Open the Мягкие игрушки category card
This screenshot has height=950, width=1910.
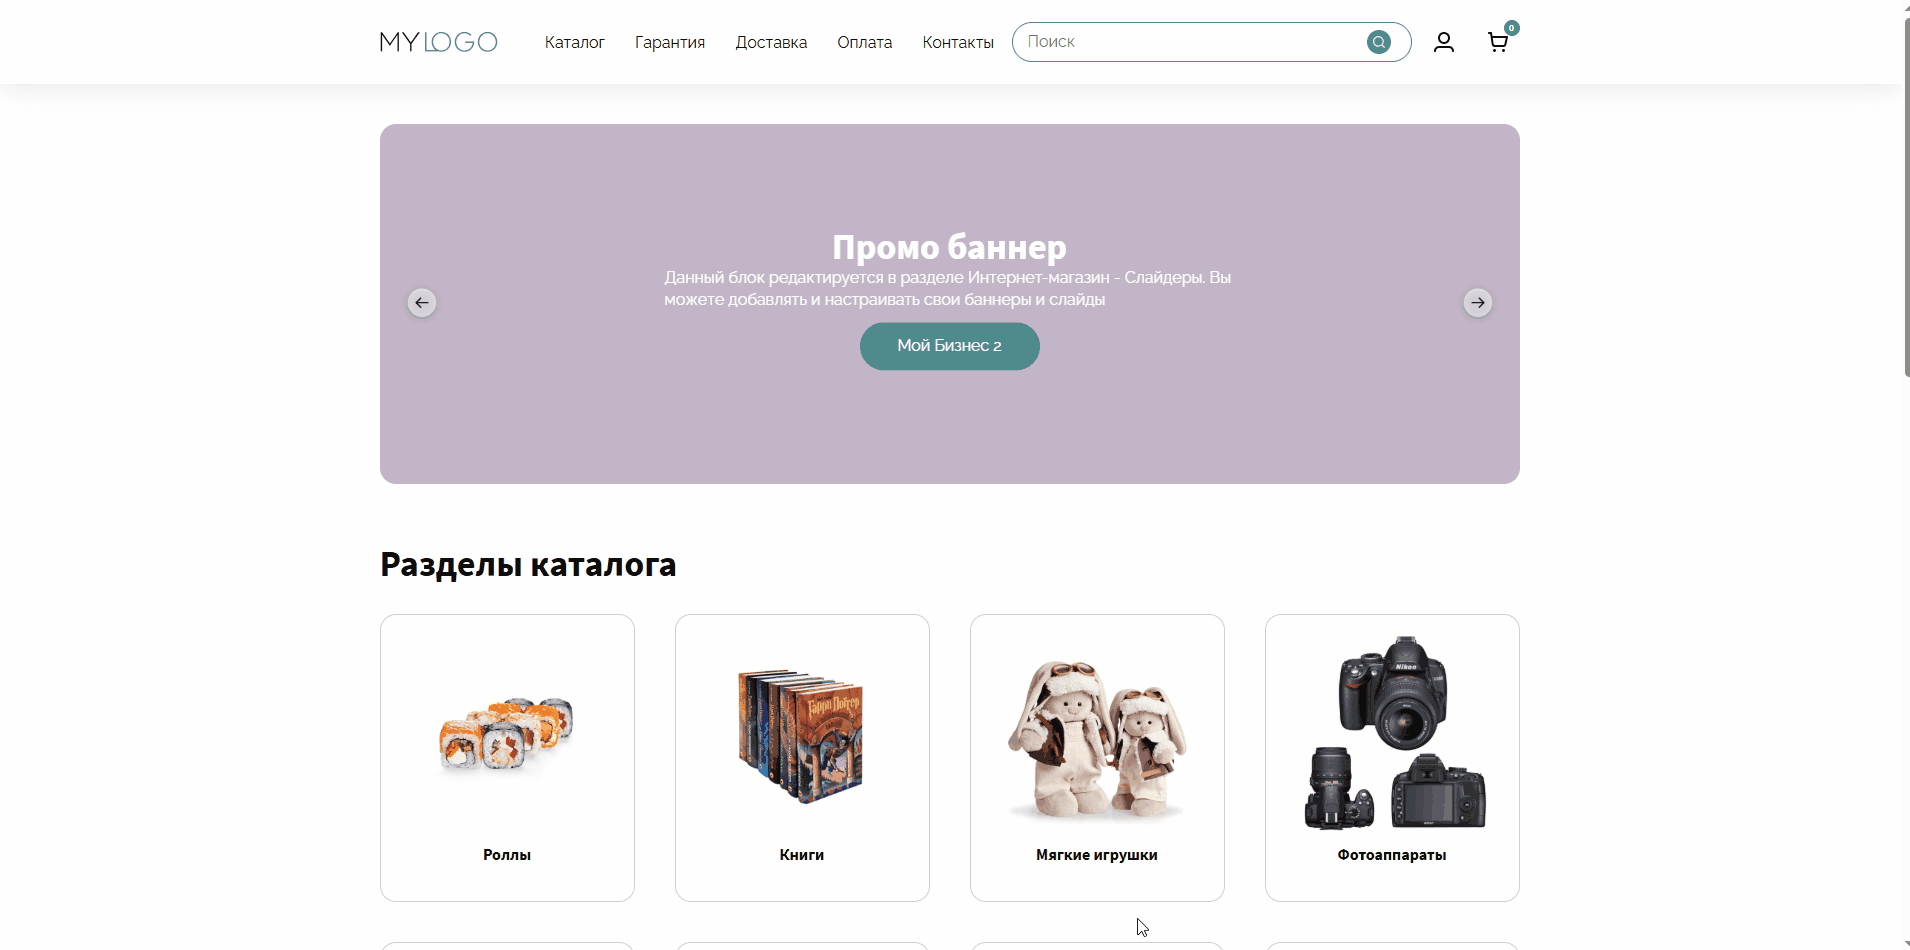point(1097,758)
